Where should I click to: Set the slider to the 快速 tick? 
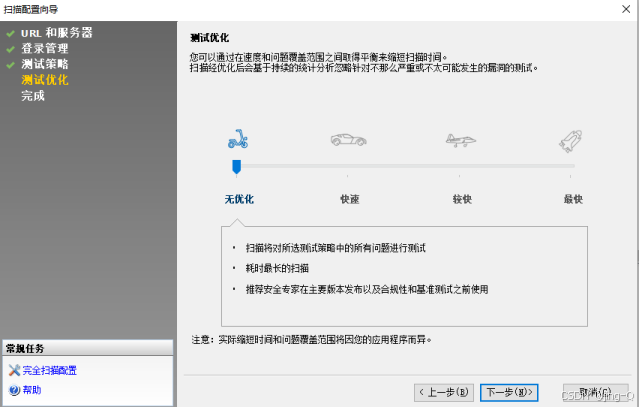[348, 166]
